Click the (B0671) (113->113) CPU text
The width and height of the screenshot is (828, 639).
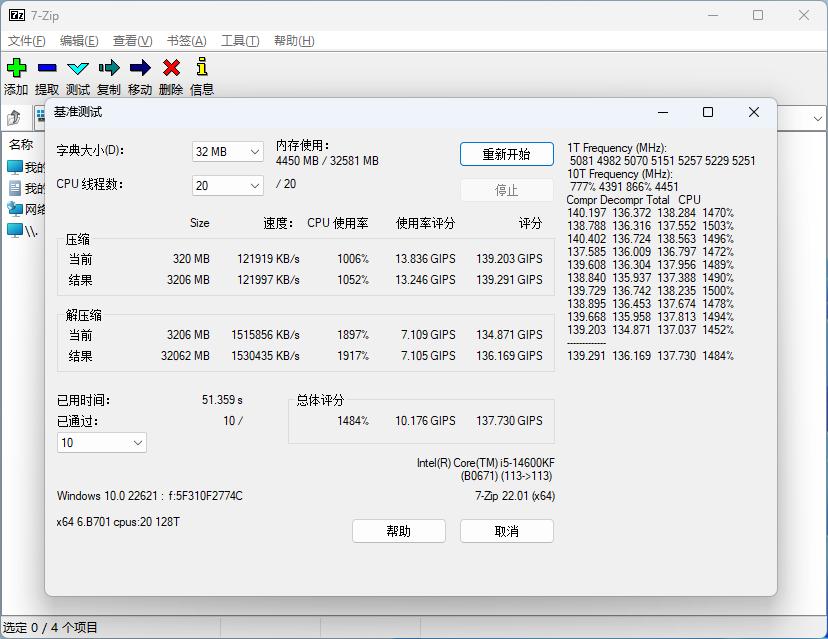click(506, 476)
